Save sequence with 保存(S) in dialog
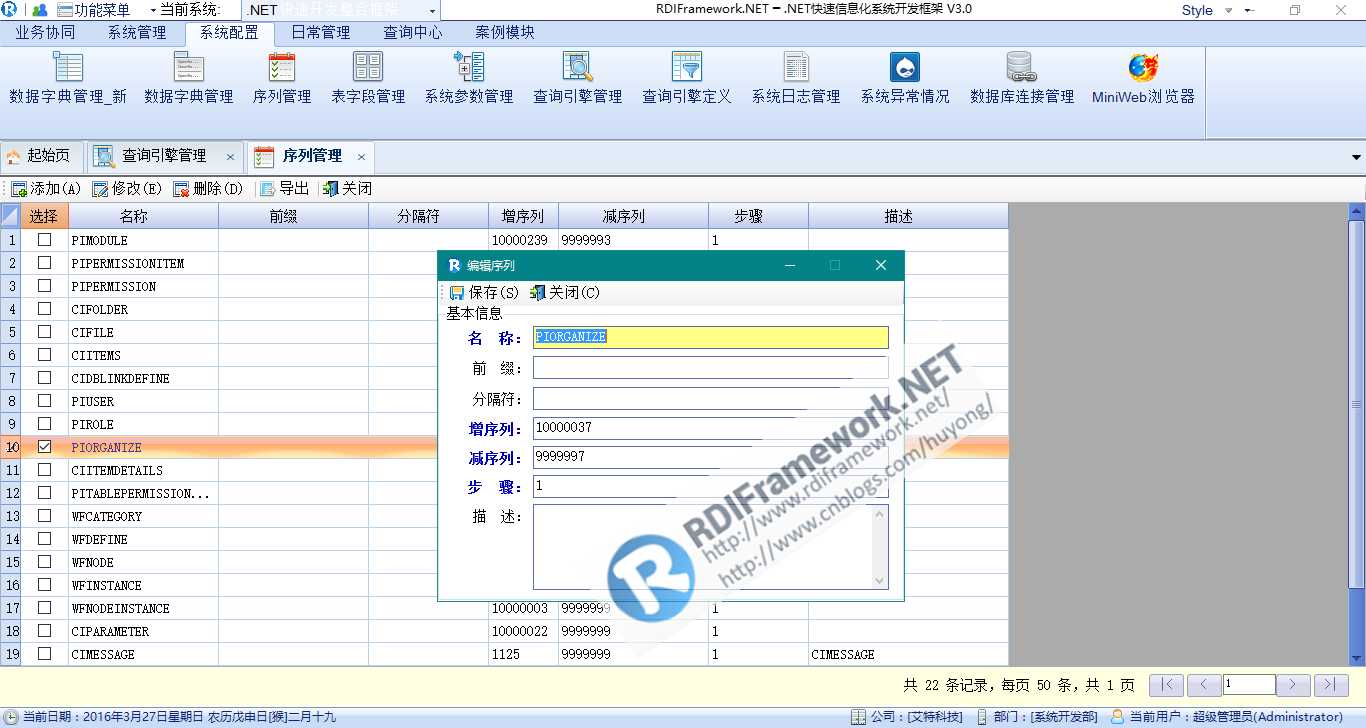1366x728 pixels. [484, 293]
